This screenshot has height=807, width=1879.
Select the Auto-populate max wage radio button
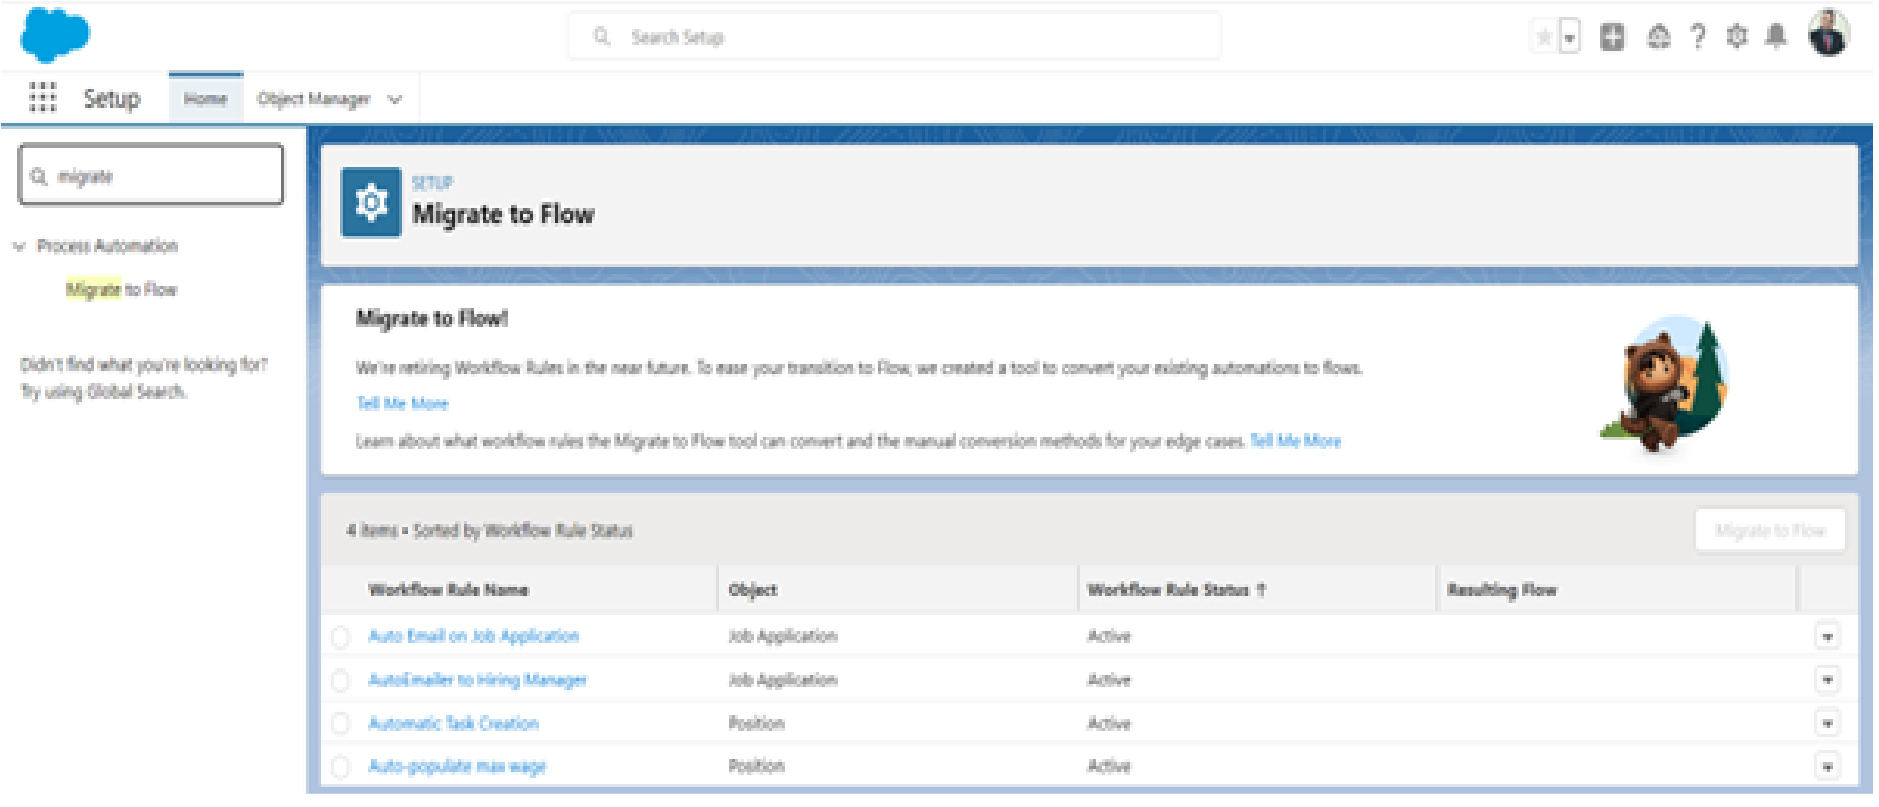coord(340,766)
